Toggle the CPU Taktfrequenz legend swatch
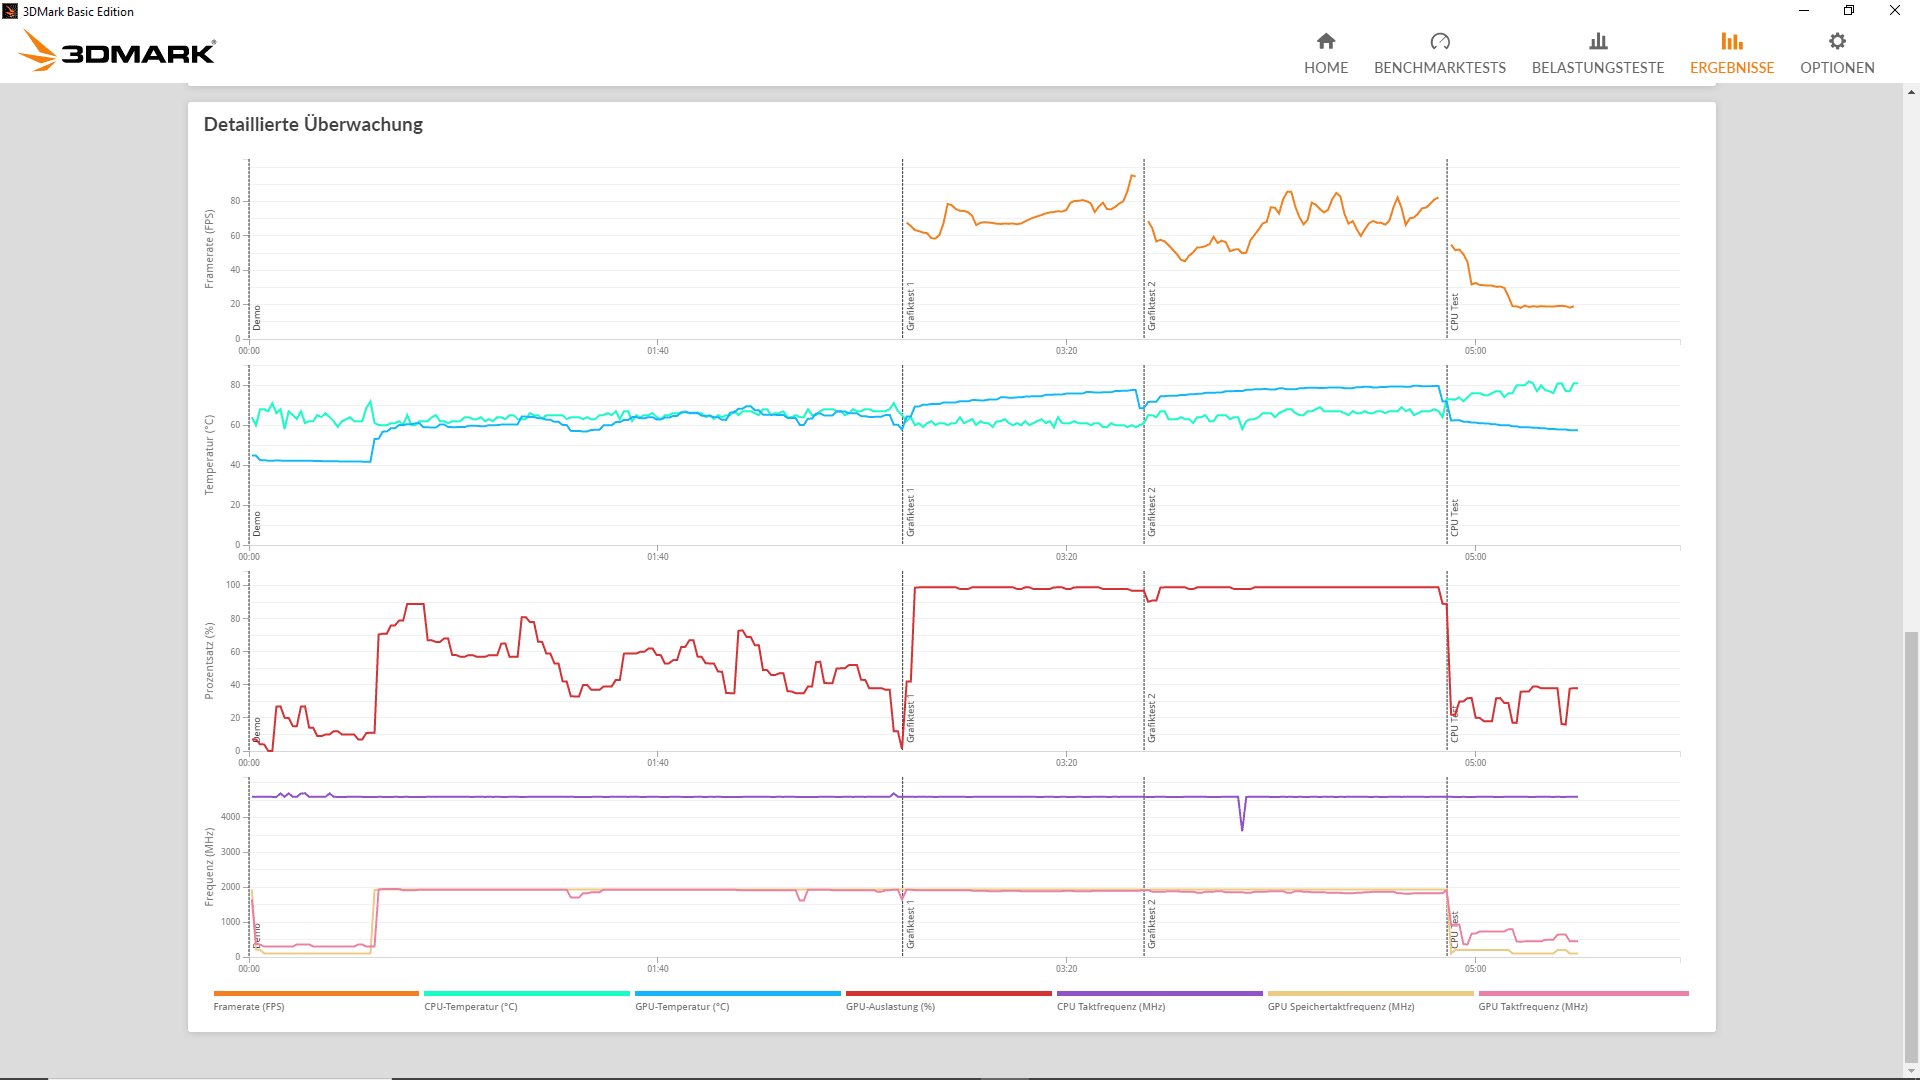The image size is (1920, 1080). 1160,993
